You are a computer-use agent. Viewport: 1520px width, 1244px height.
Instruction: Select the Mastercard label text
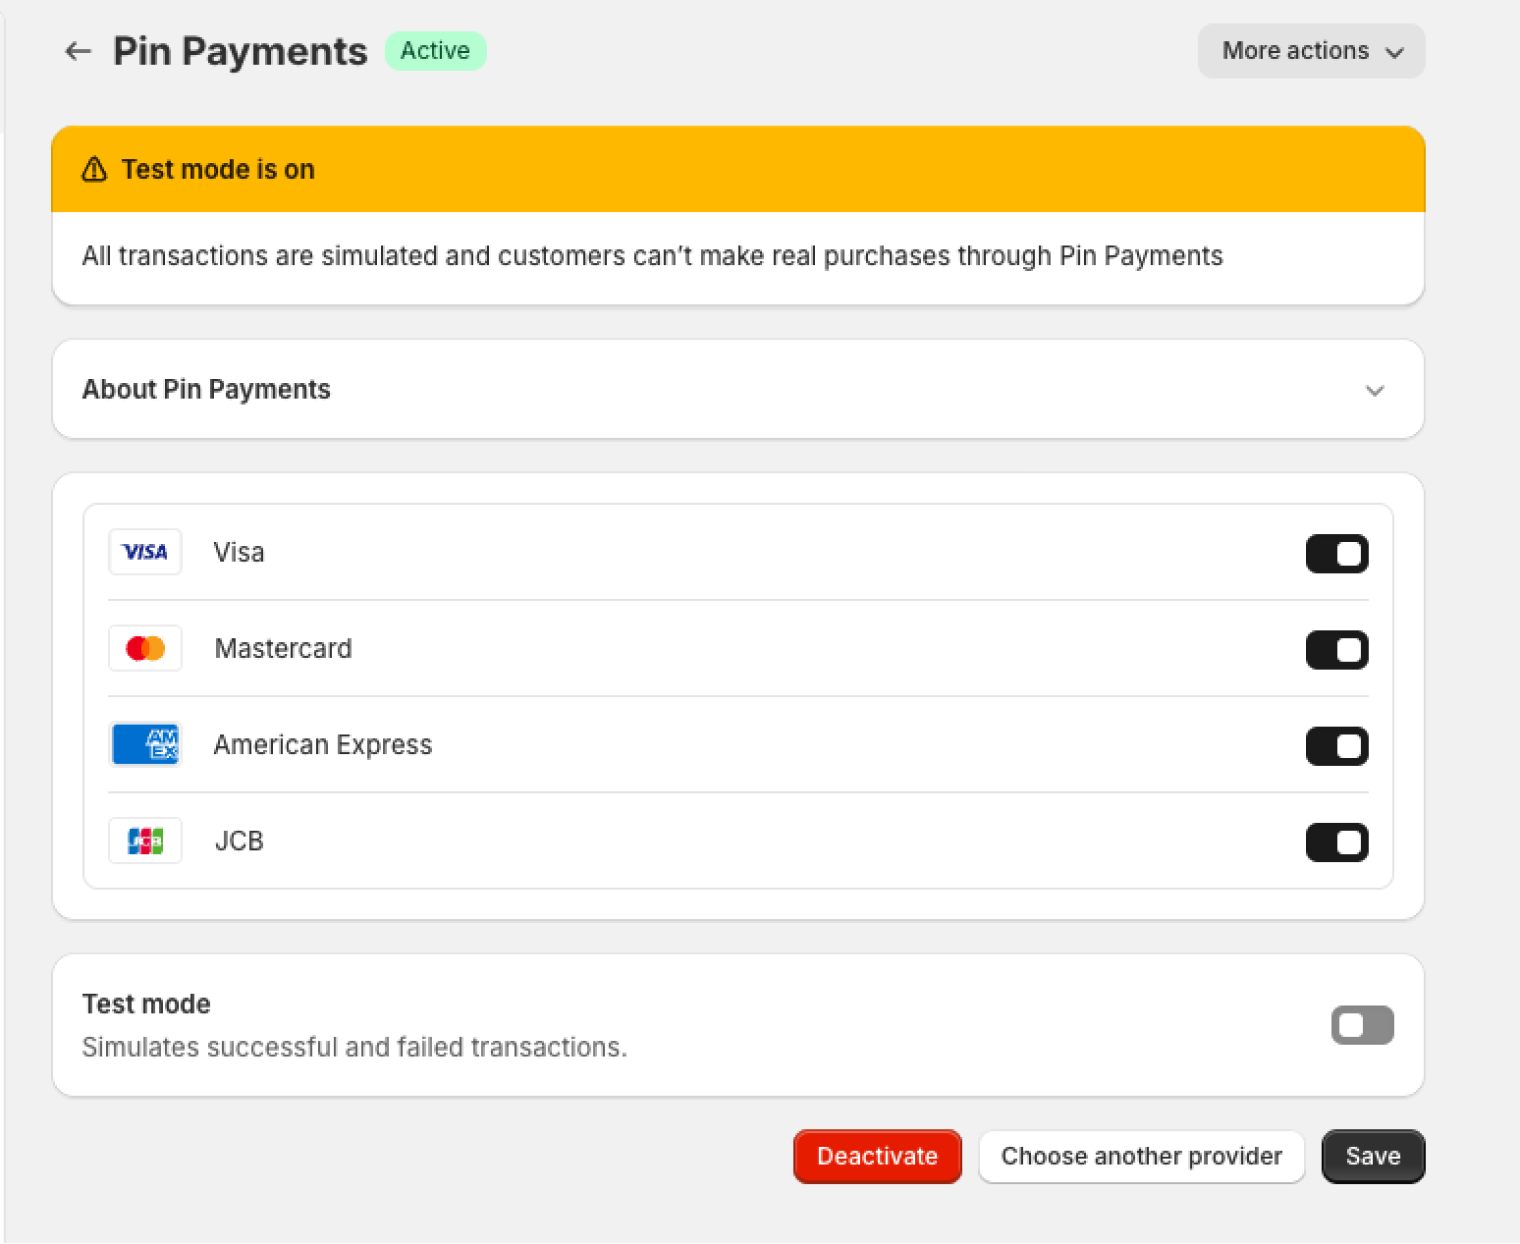coord(283,648)
